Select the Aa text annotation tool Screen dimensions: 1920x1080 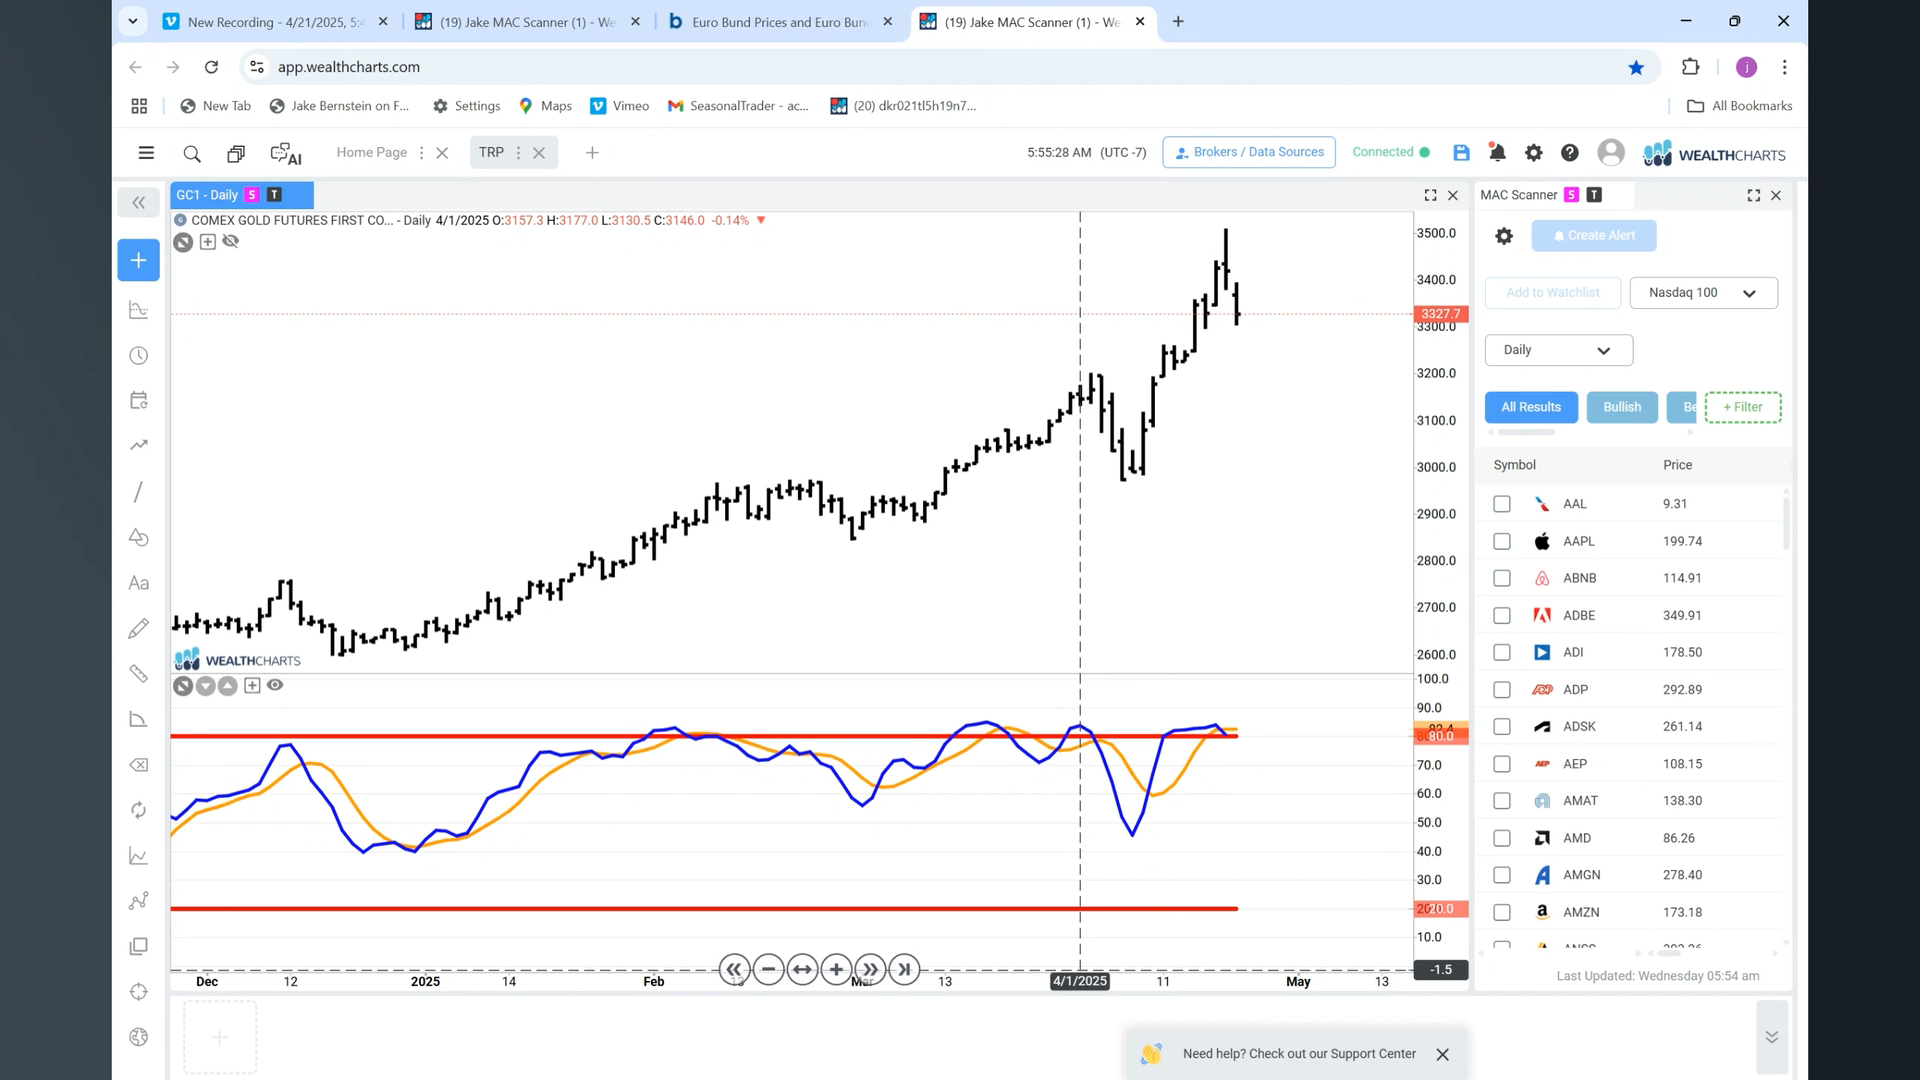click(139, 583)
